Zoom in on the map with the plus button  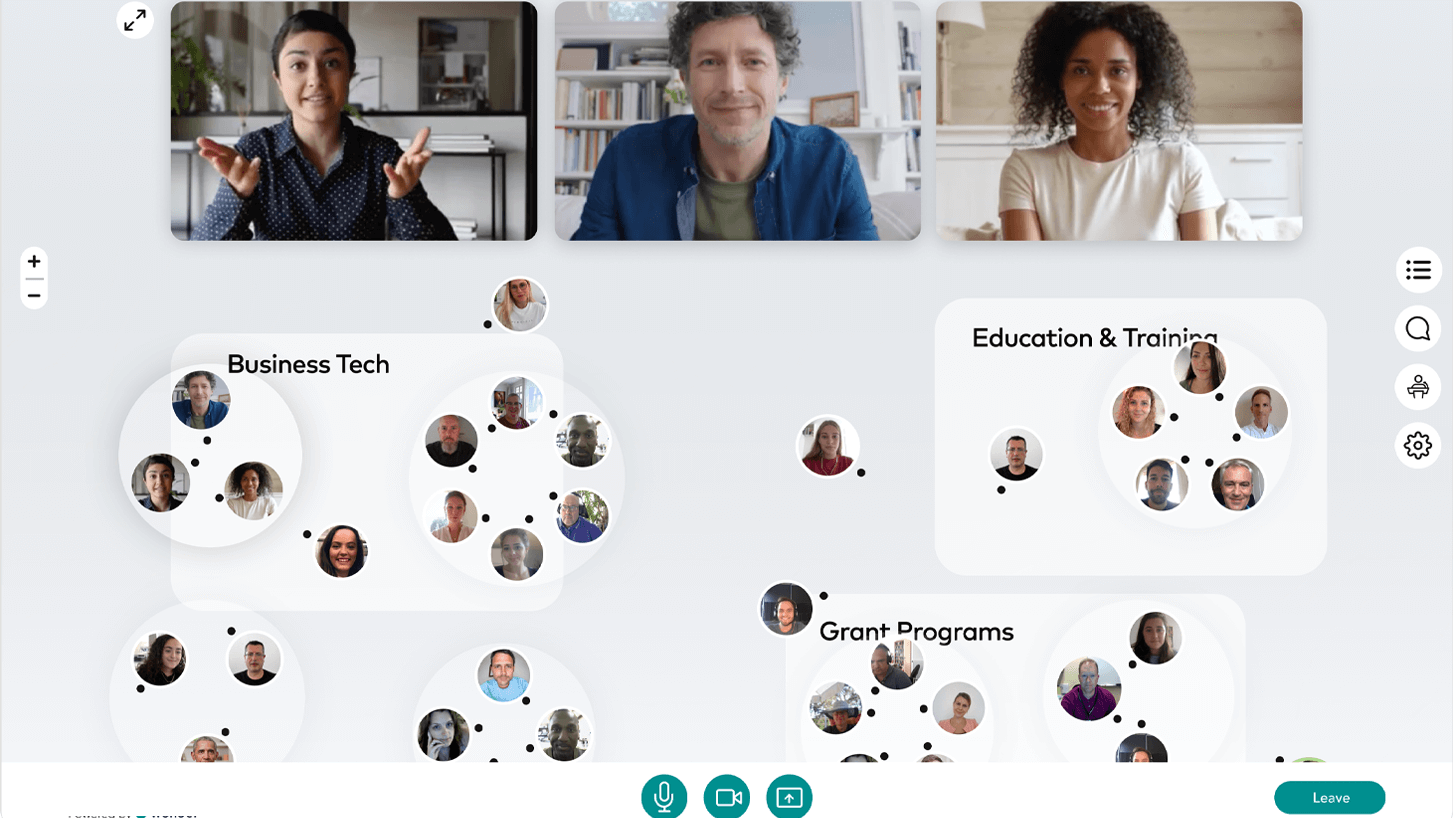pos(34,262)
